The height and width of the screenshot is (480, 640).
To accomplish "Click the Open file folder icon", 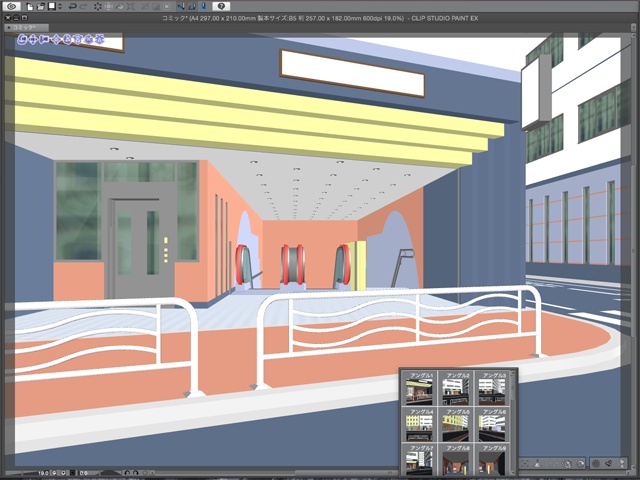I will coord(39,6).
